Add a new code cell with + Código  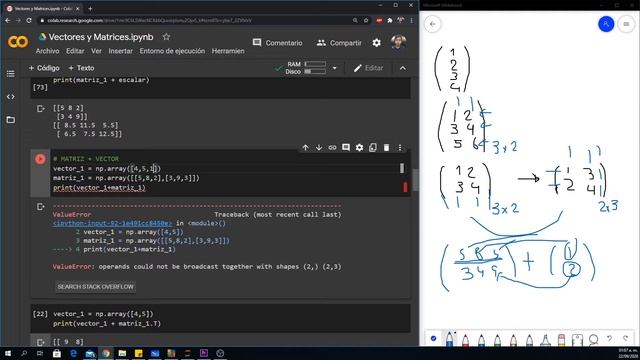(x=44, y=68)
